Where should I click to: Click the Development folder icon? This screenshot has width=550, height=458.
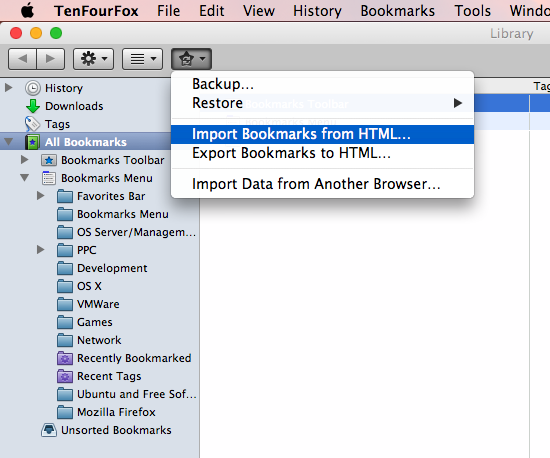(x=65, y=268)
